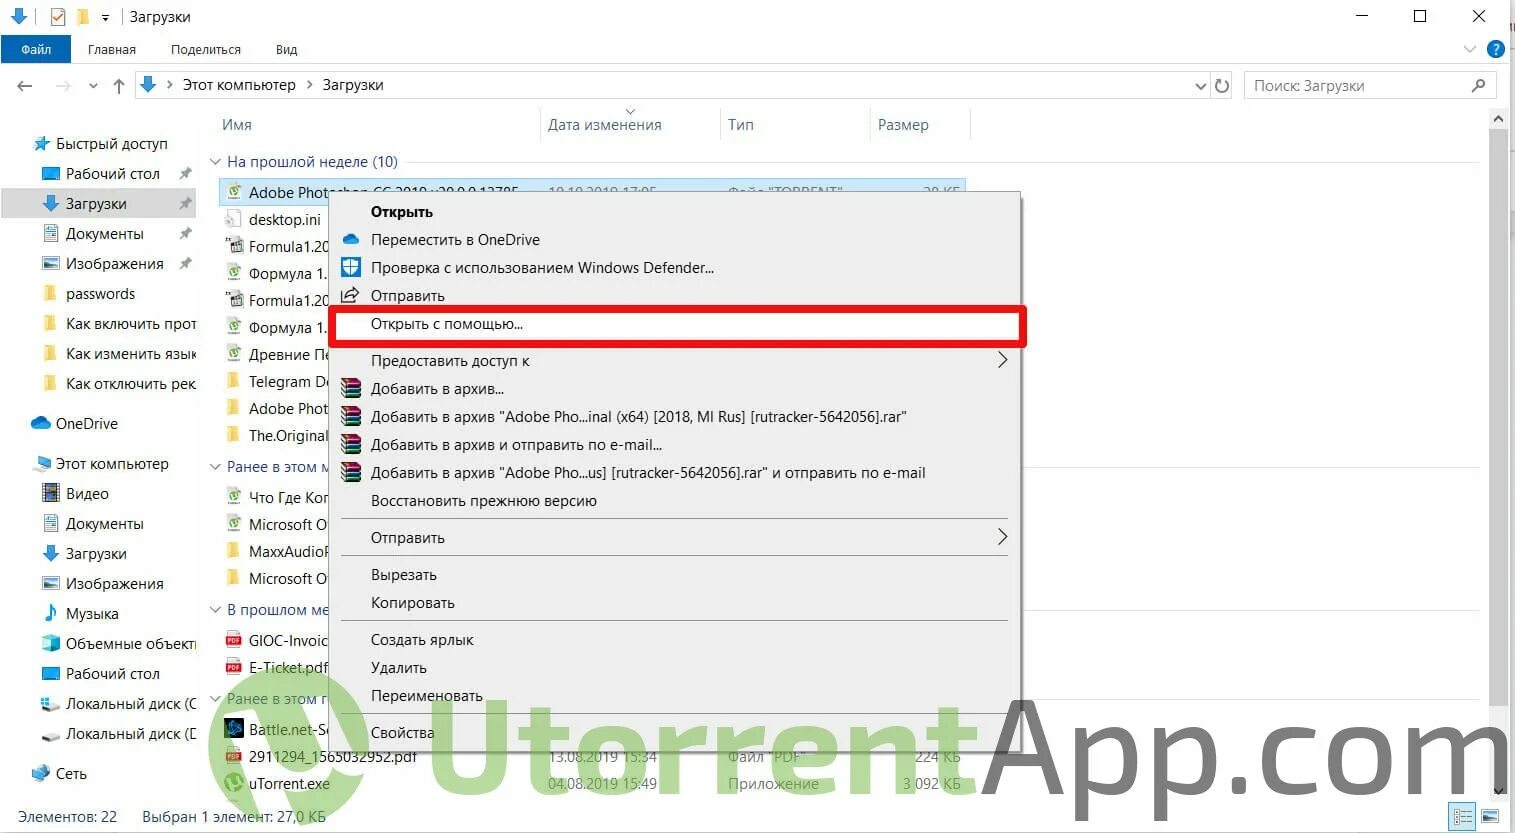1515x833 pixels.
Task: Select Этот компьютер in navigation pane
Action: [x=111, y=464]
